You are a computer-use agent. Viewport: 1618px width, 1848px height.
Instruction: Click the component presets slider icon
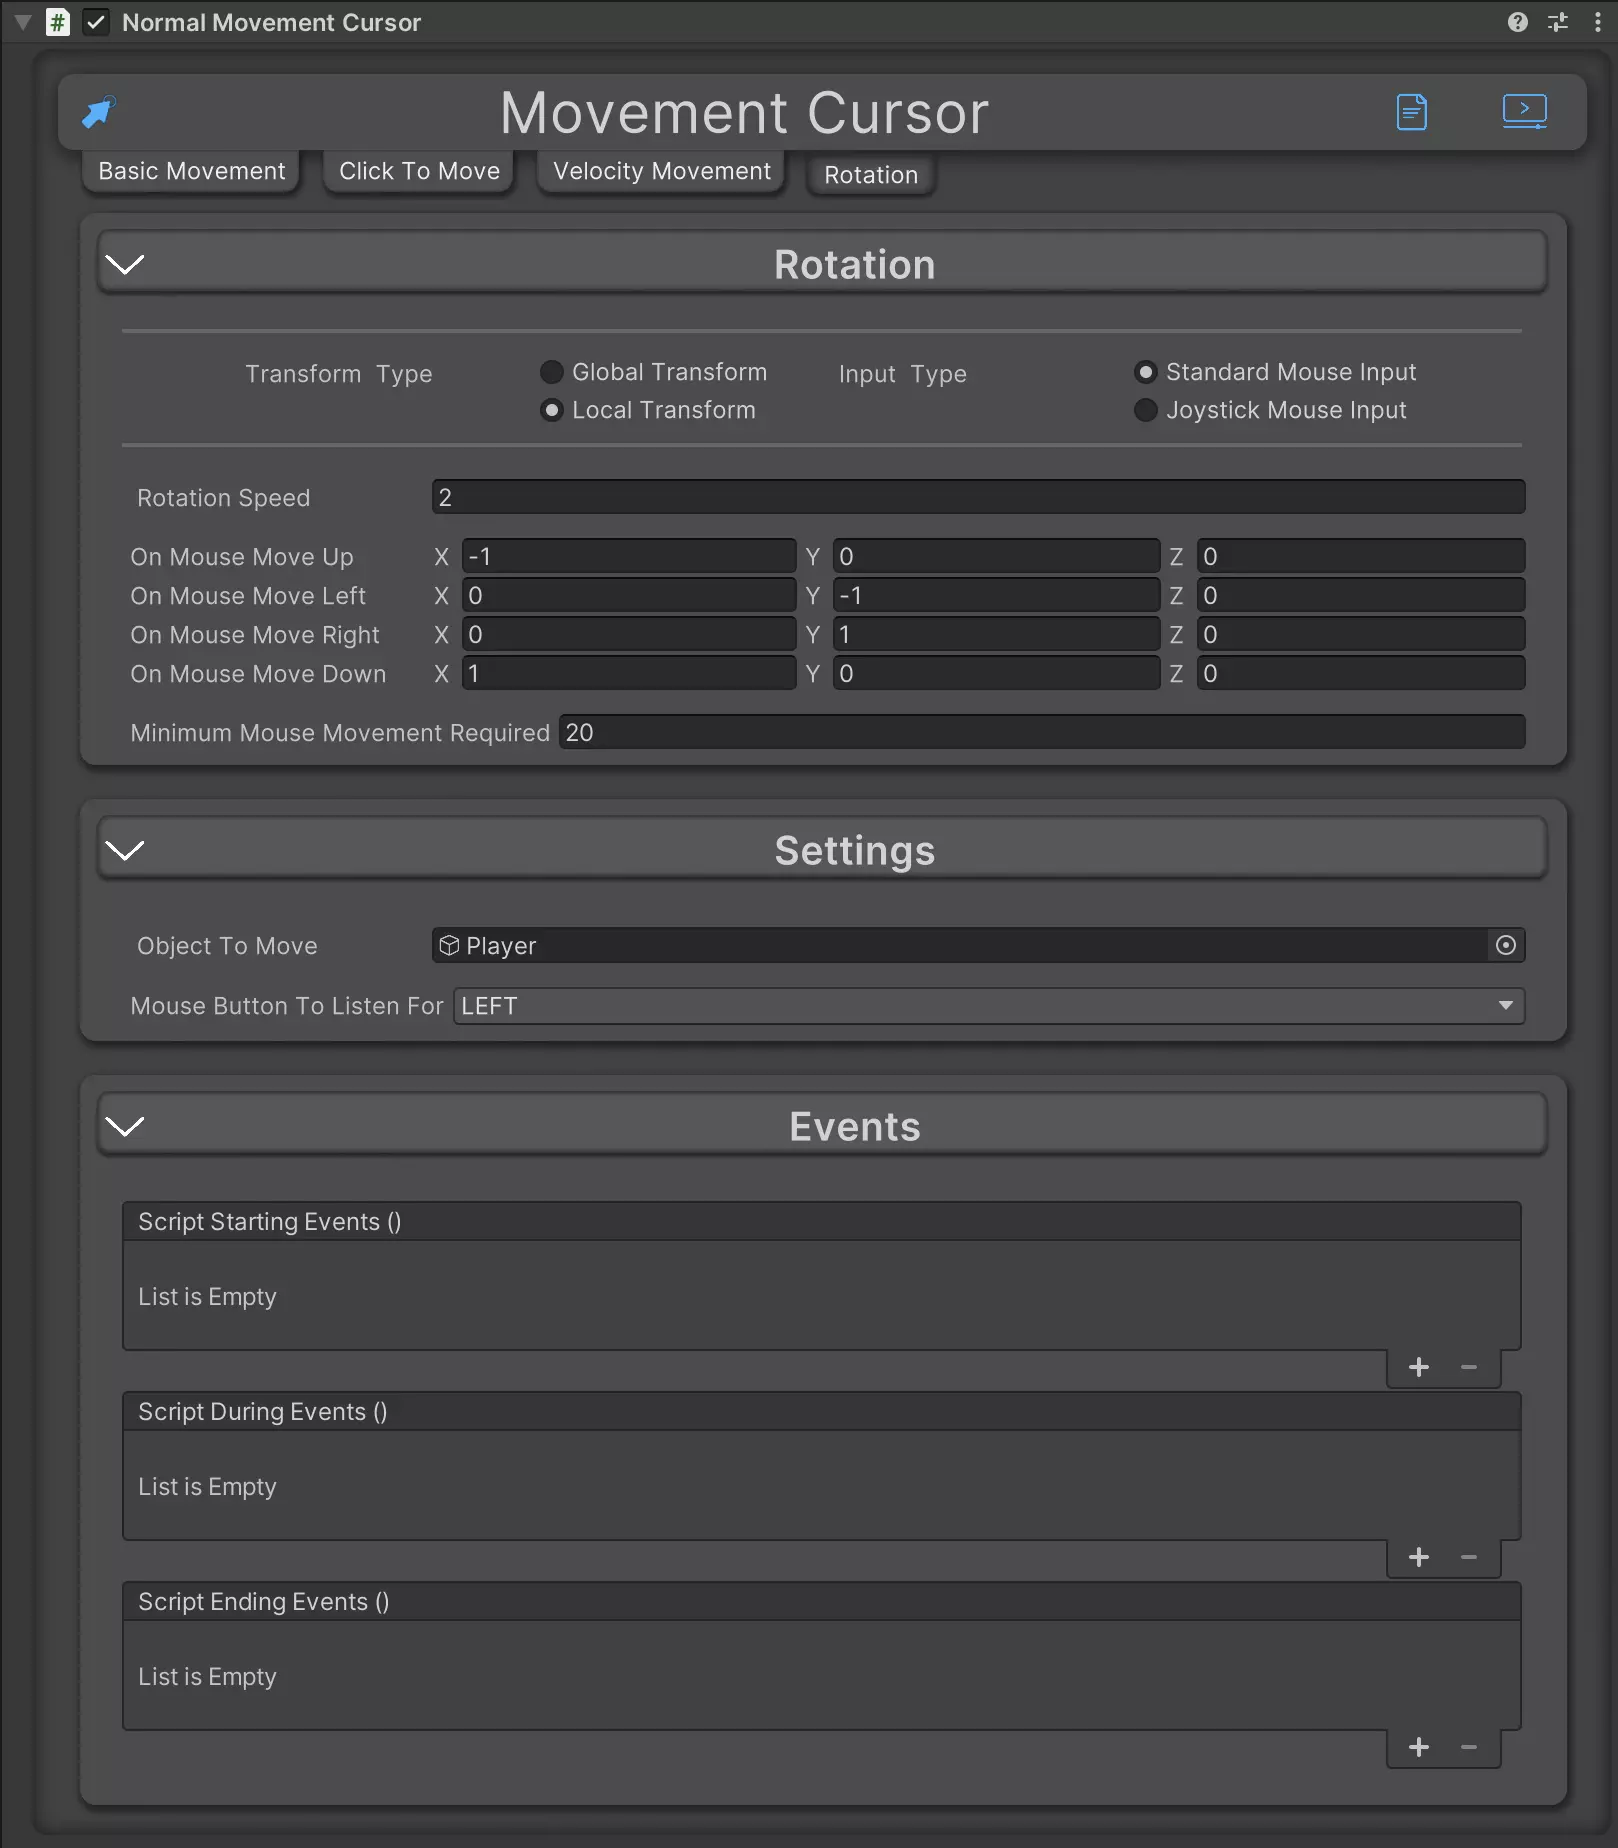[1557, 22]
